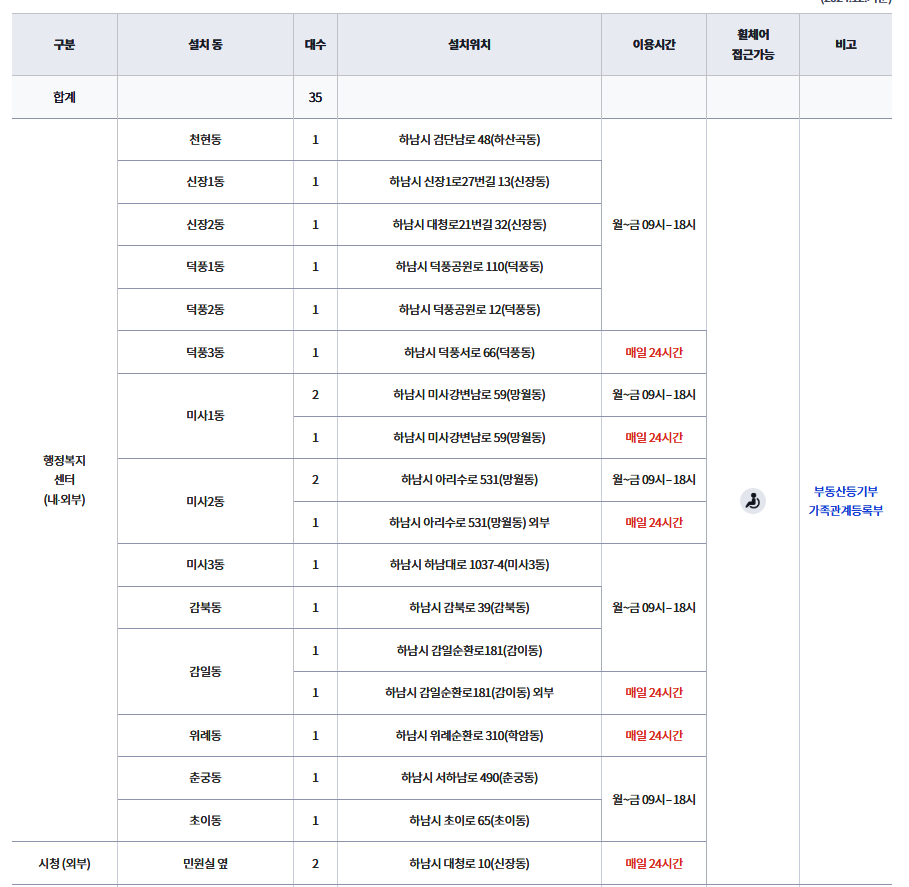Click the 대수 column header
Screen dimensions: 909x887
coord(315,43)
